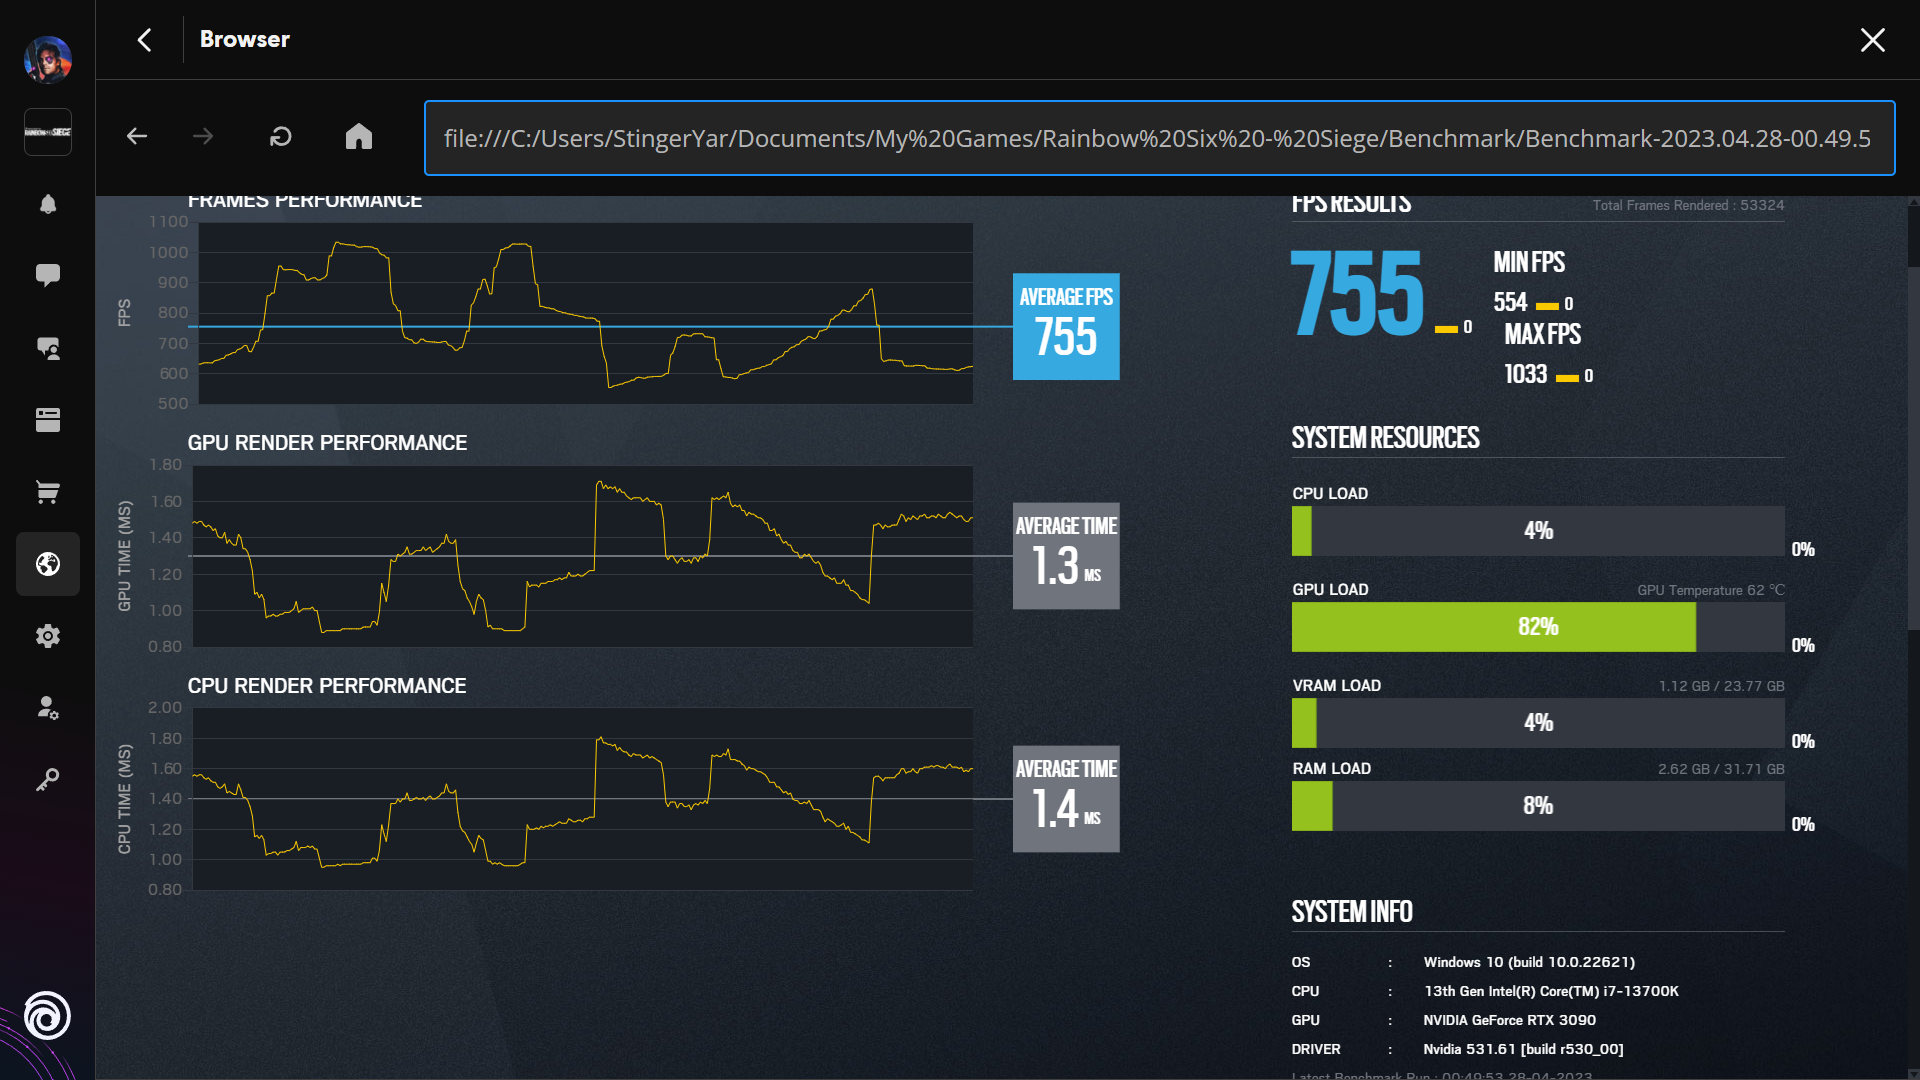
Task: Navigate forward using arrow button
Action: (x=203, y=137)
